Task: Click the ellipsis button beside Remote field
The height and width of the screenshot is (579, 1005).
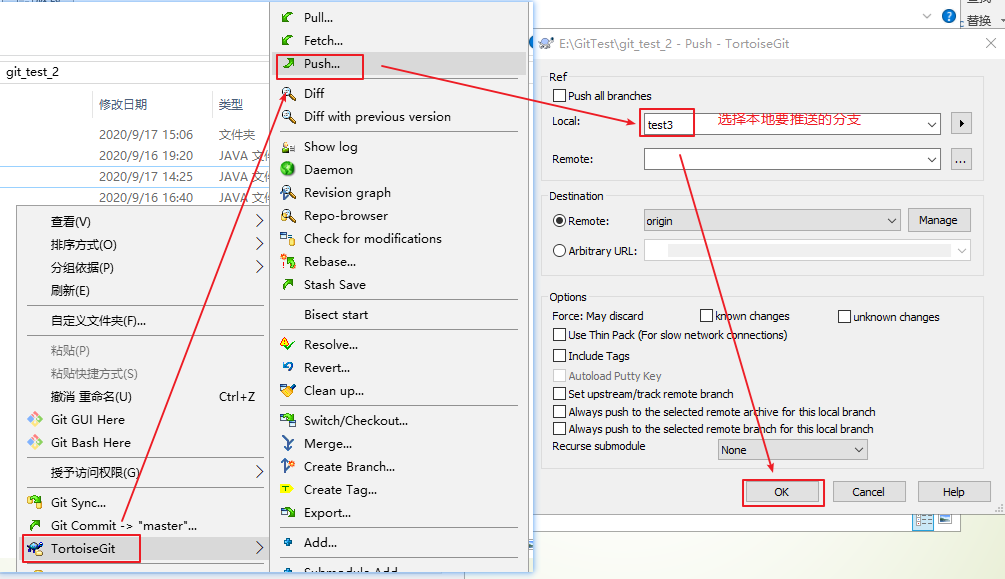Action: coord(960,159)
